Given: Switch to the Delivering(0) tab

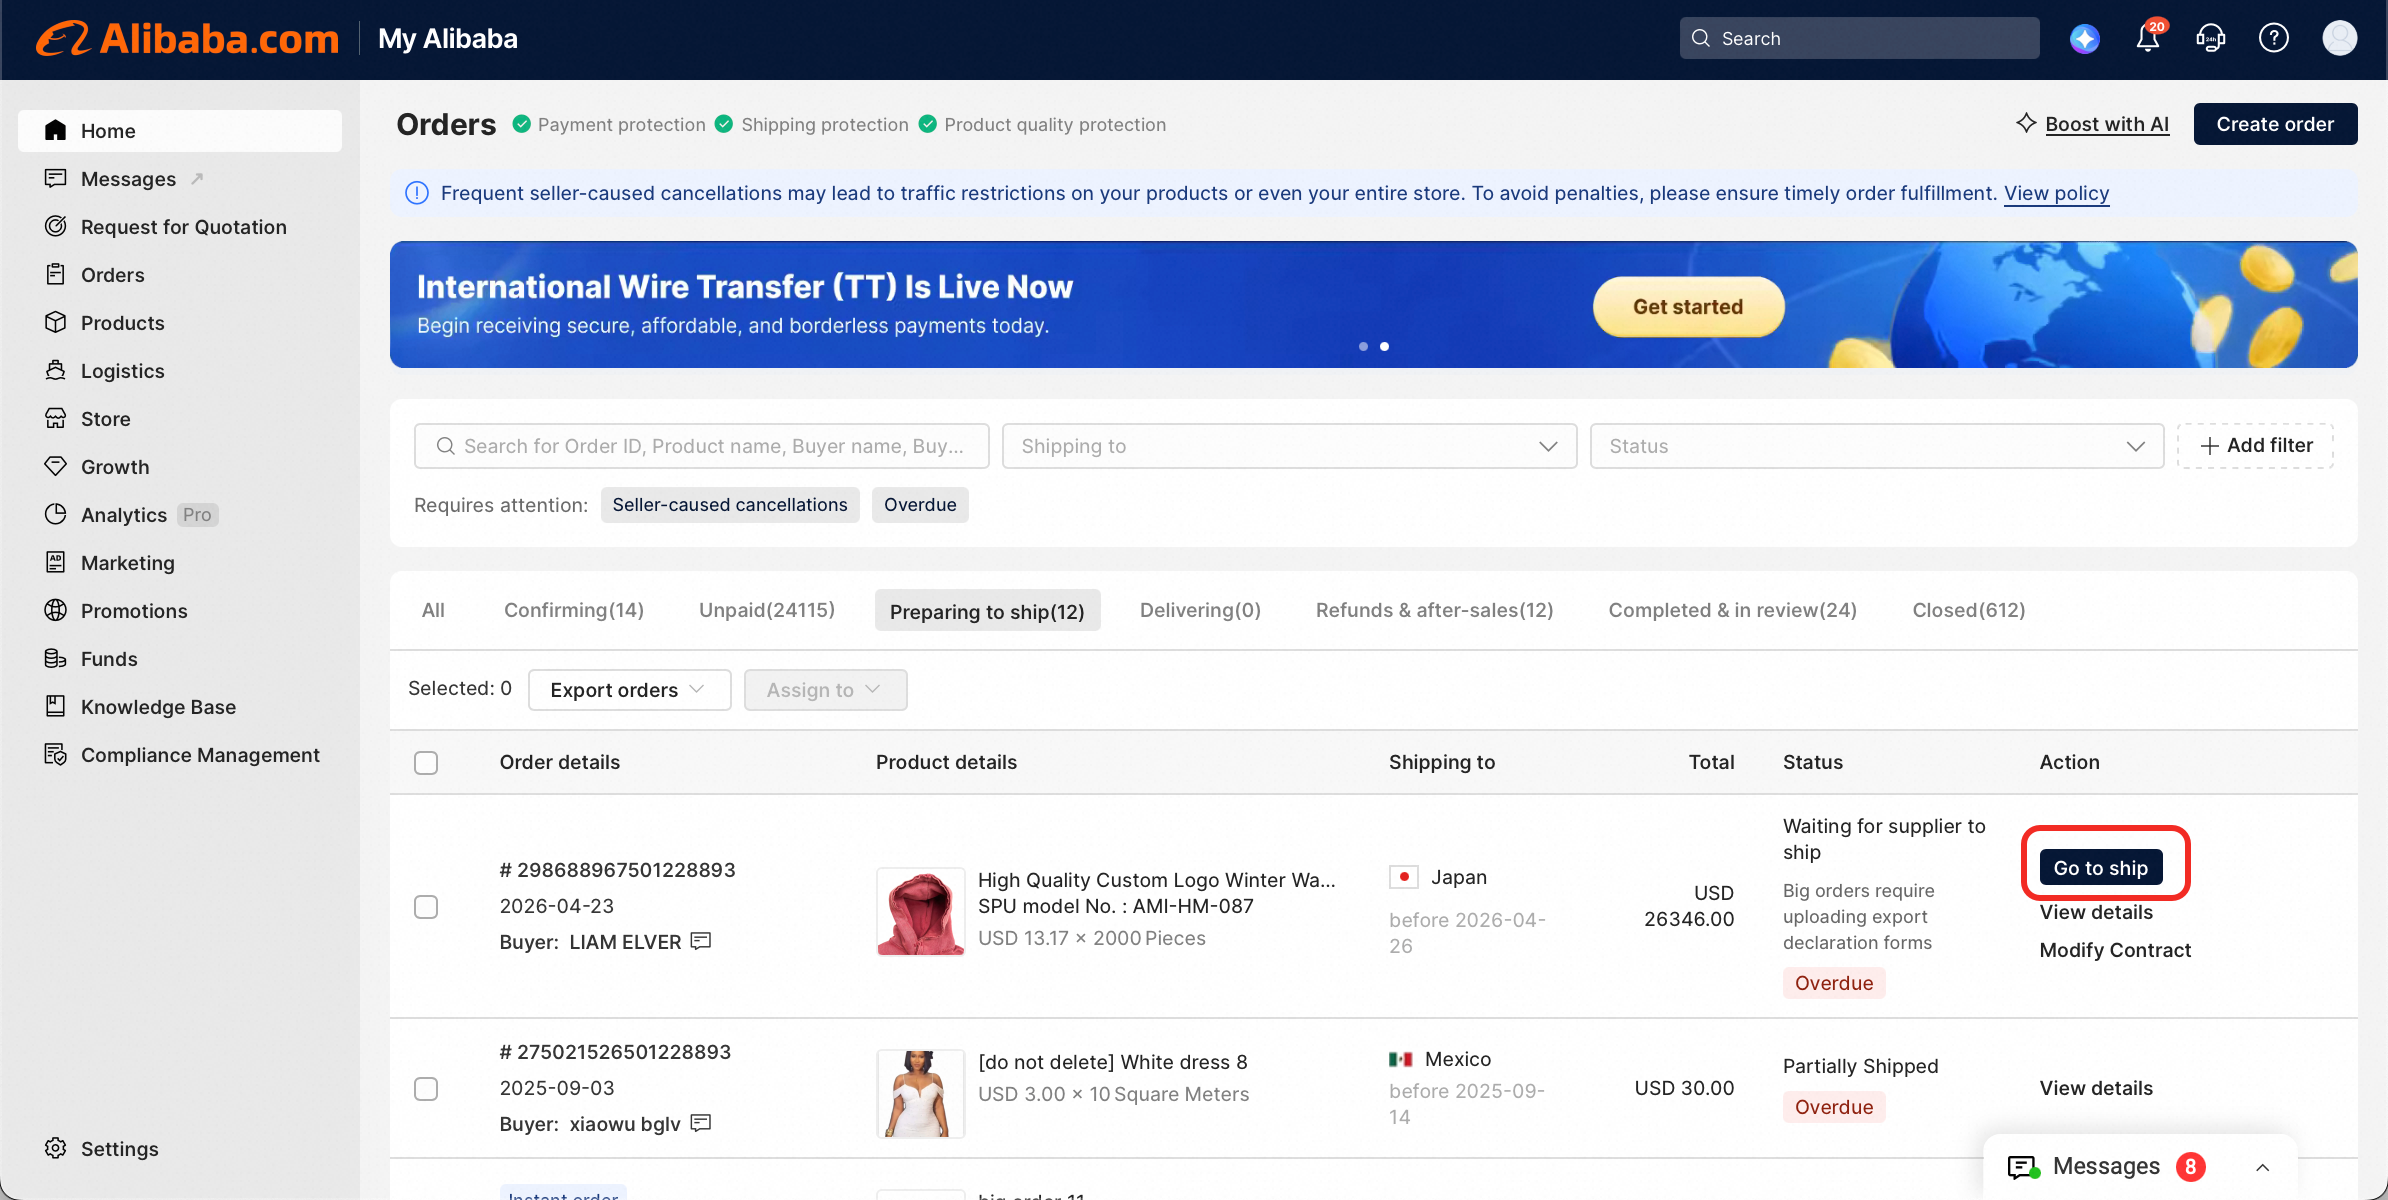Looking at the screenshot, I should pos(1200,610).
